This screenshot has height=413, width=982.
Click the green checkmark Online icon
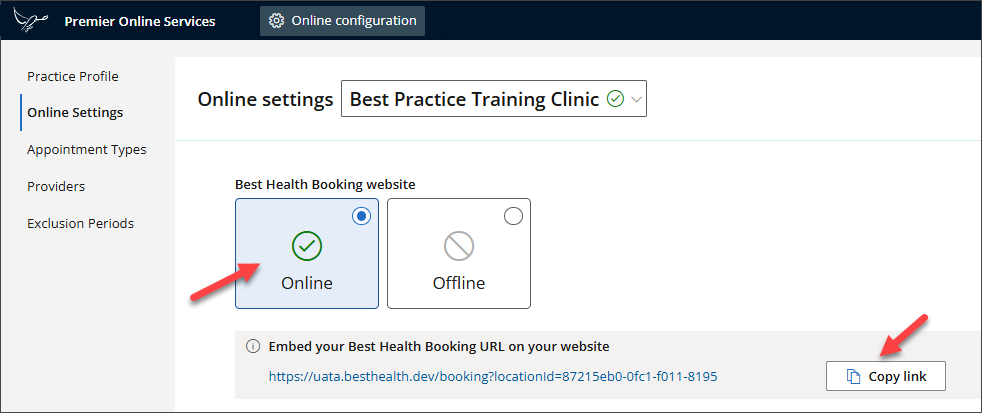[x=306, y=246]
